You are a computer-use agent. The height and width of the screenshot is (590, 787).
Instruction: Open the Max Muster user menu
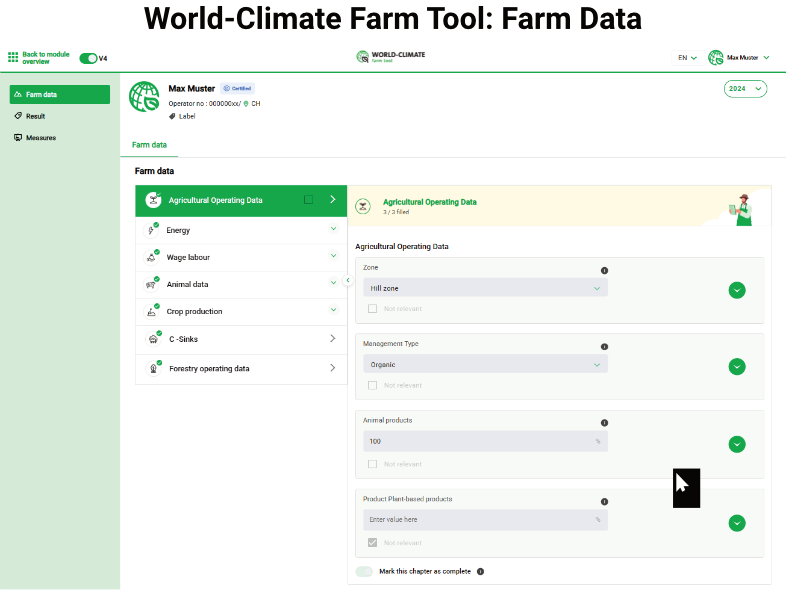748,58
